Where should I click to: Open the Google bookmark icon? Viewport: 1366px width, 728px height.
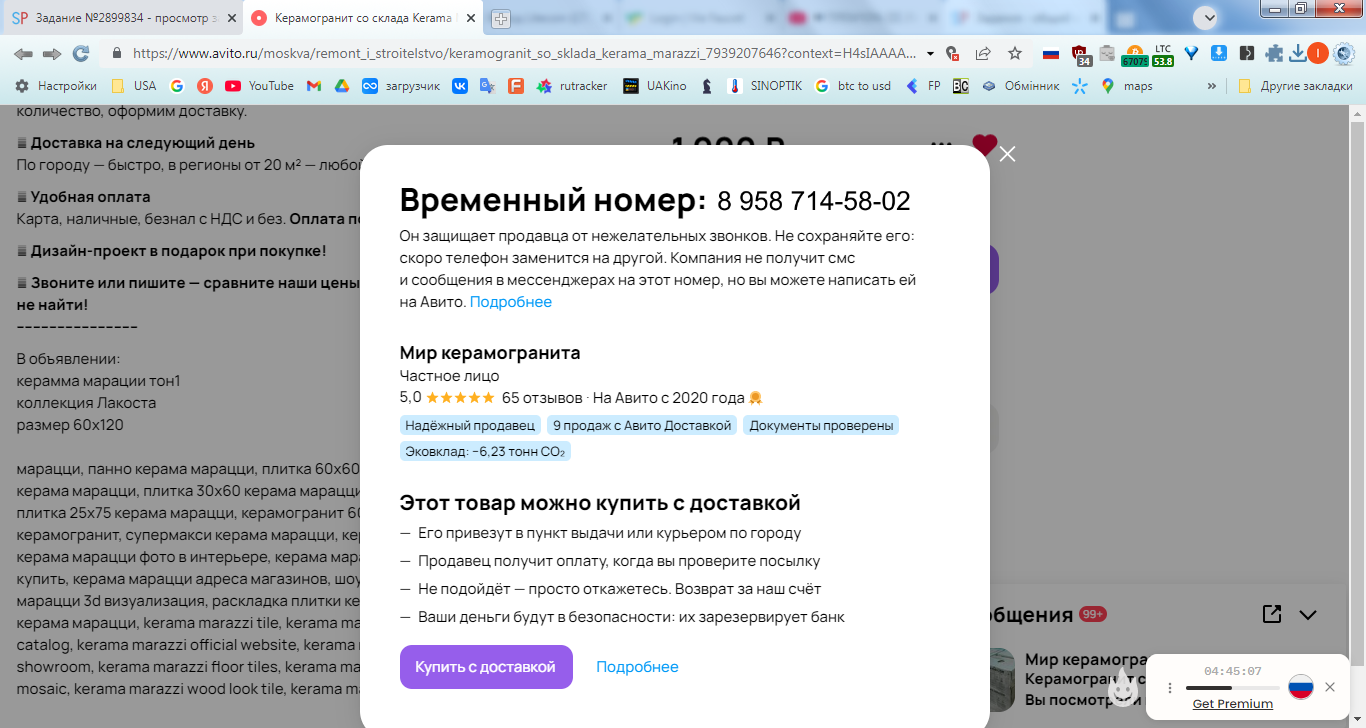point(177,86)
